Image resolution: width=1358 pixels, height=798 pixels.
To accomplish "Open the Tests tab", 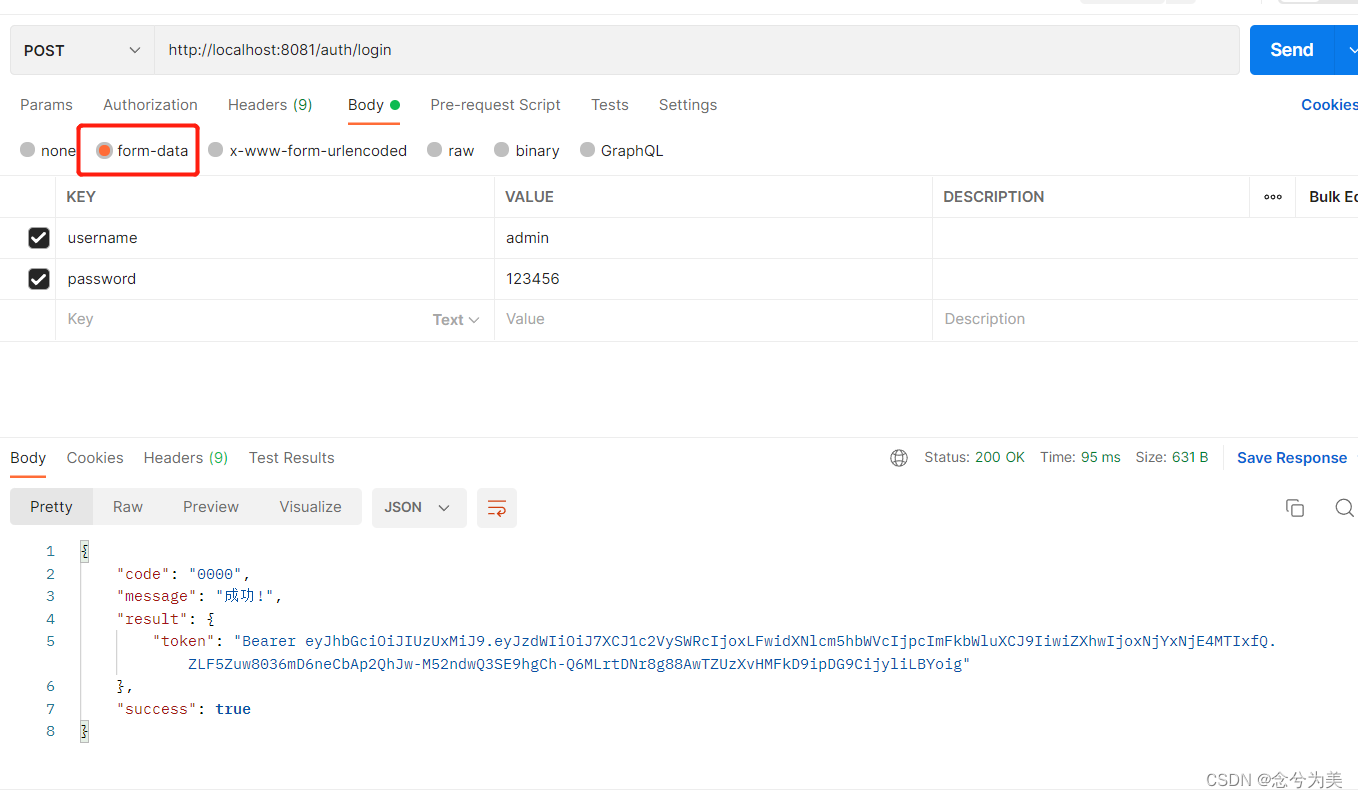I will click(x=610, y=105).
